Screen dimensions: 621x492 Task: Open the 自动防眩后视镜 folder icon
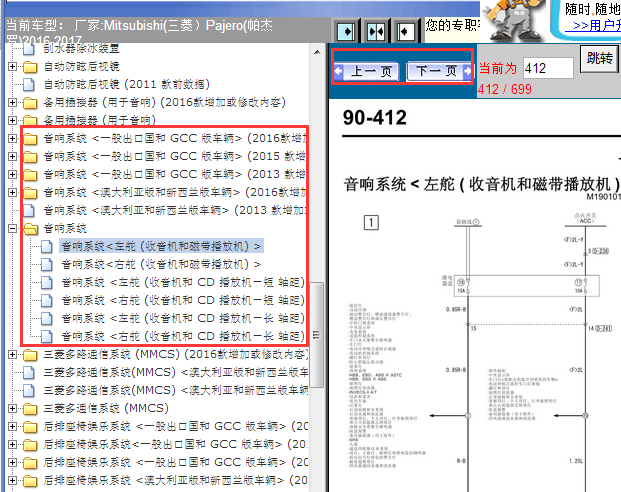click(30, 67)
